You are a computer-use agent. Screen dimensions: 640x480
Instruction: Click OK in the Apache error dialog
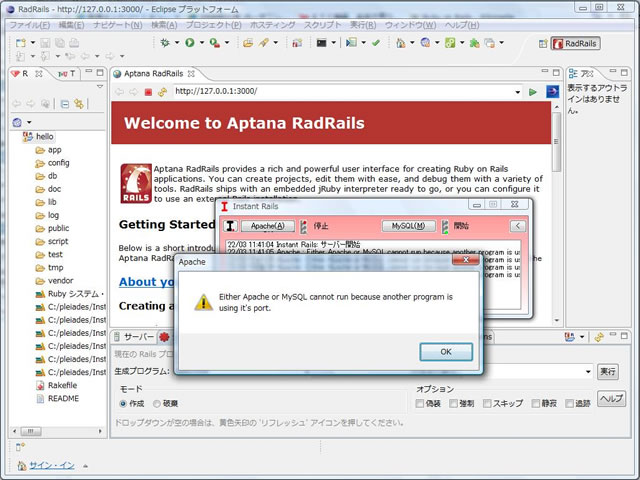(x=445, y=351)
